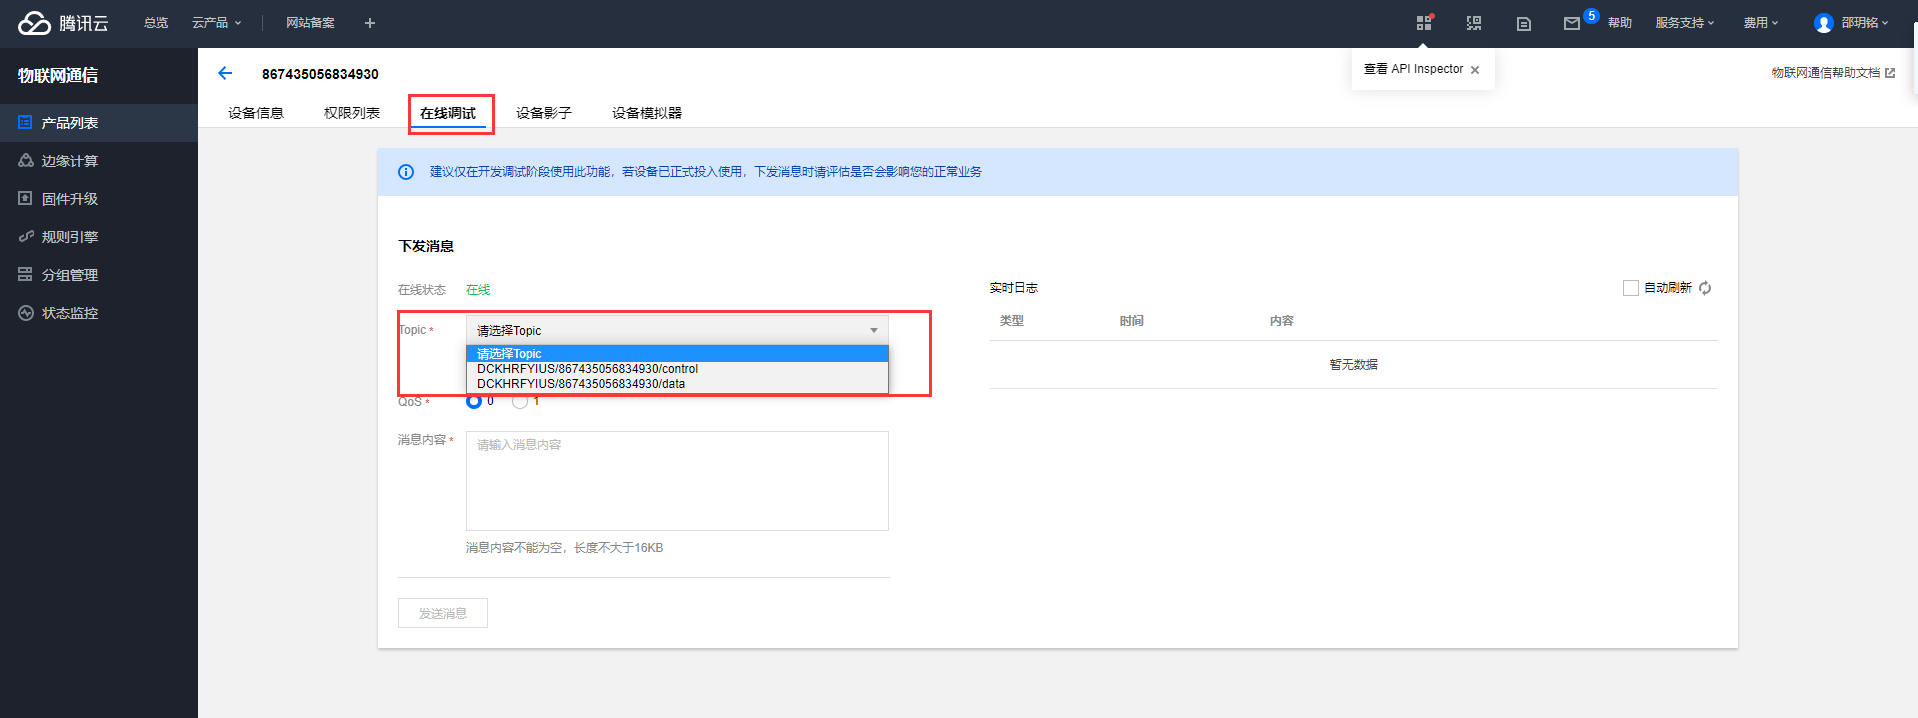The width and height of the screenshot is (1918, 718).
Task: Open 状态监控 in the sidebar
Action: (x=99, y=313)
